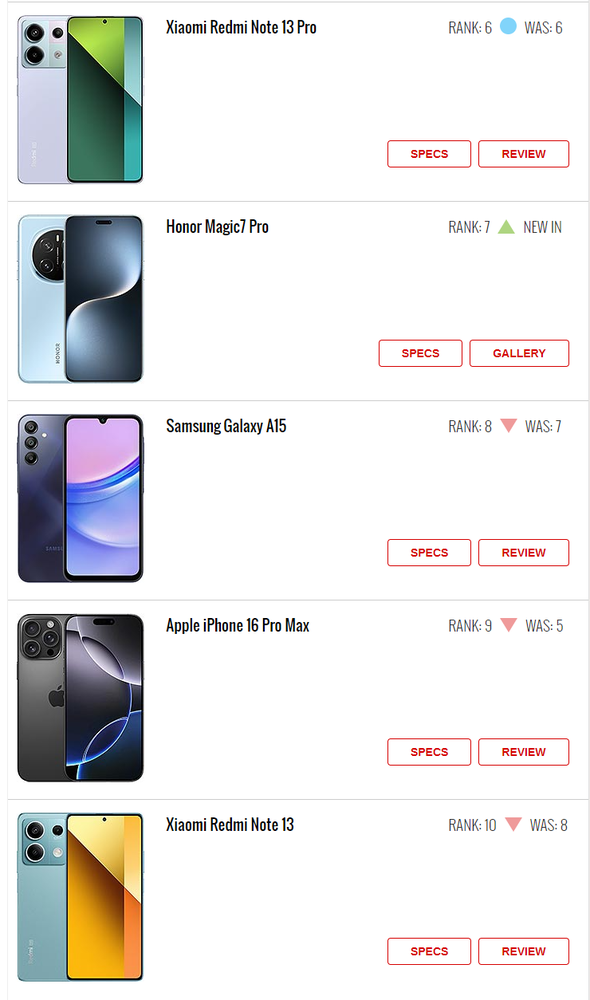
Task: Click the green up arrow beside Honor Magic7 Pro rank
Action: [506, 226]
